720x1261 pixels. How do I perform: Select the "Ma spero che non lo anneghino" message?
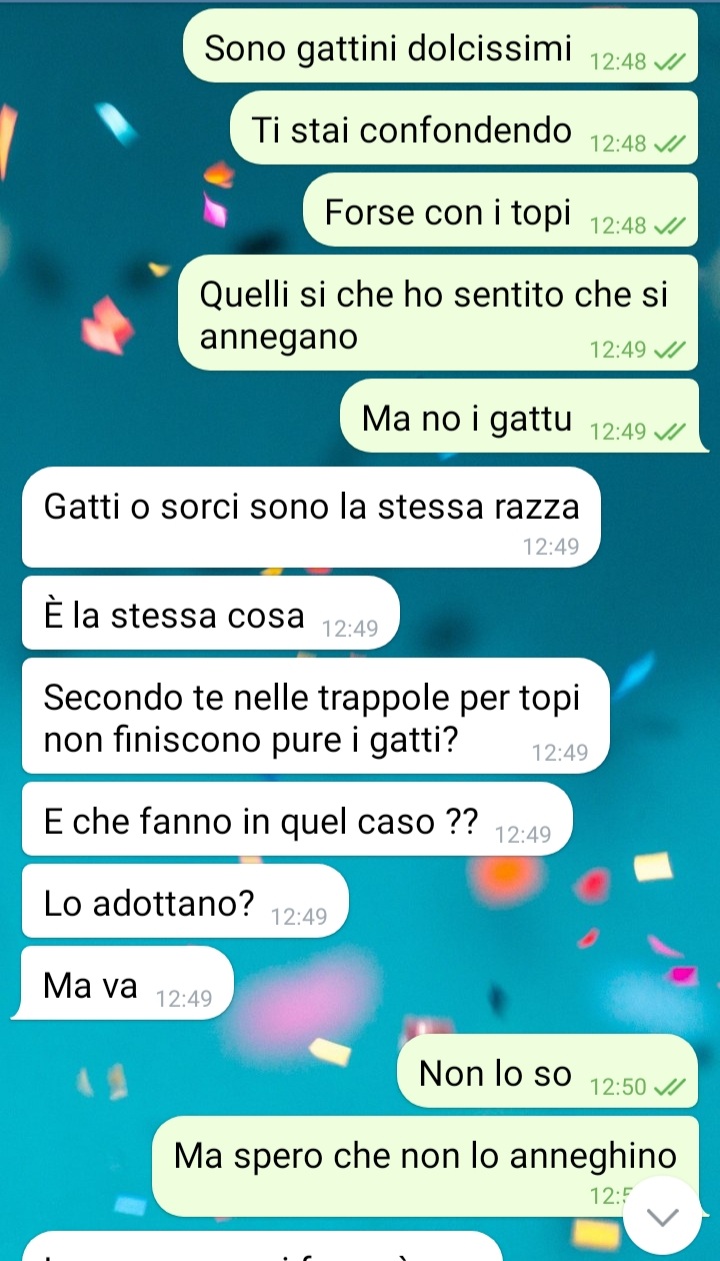point(425,1167)
